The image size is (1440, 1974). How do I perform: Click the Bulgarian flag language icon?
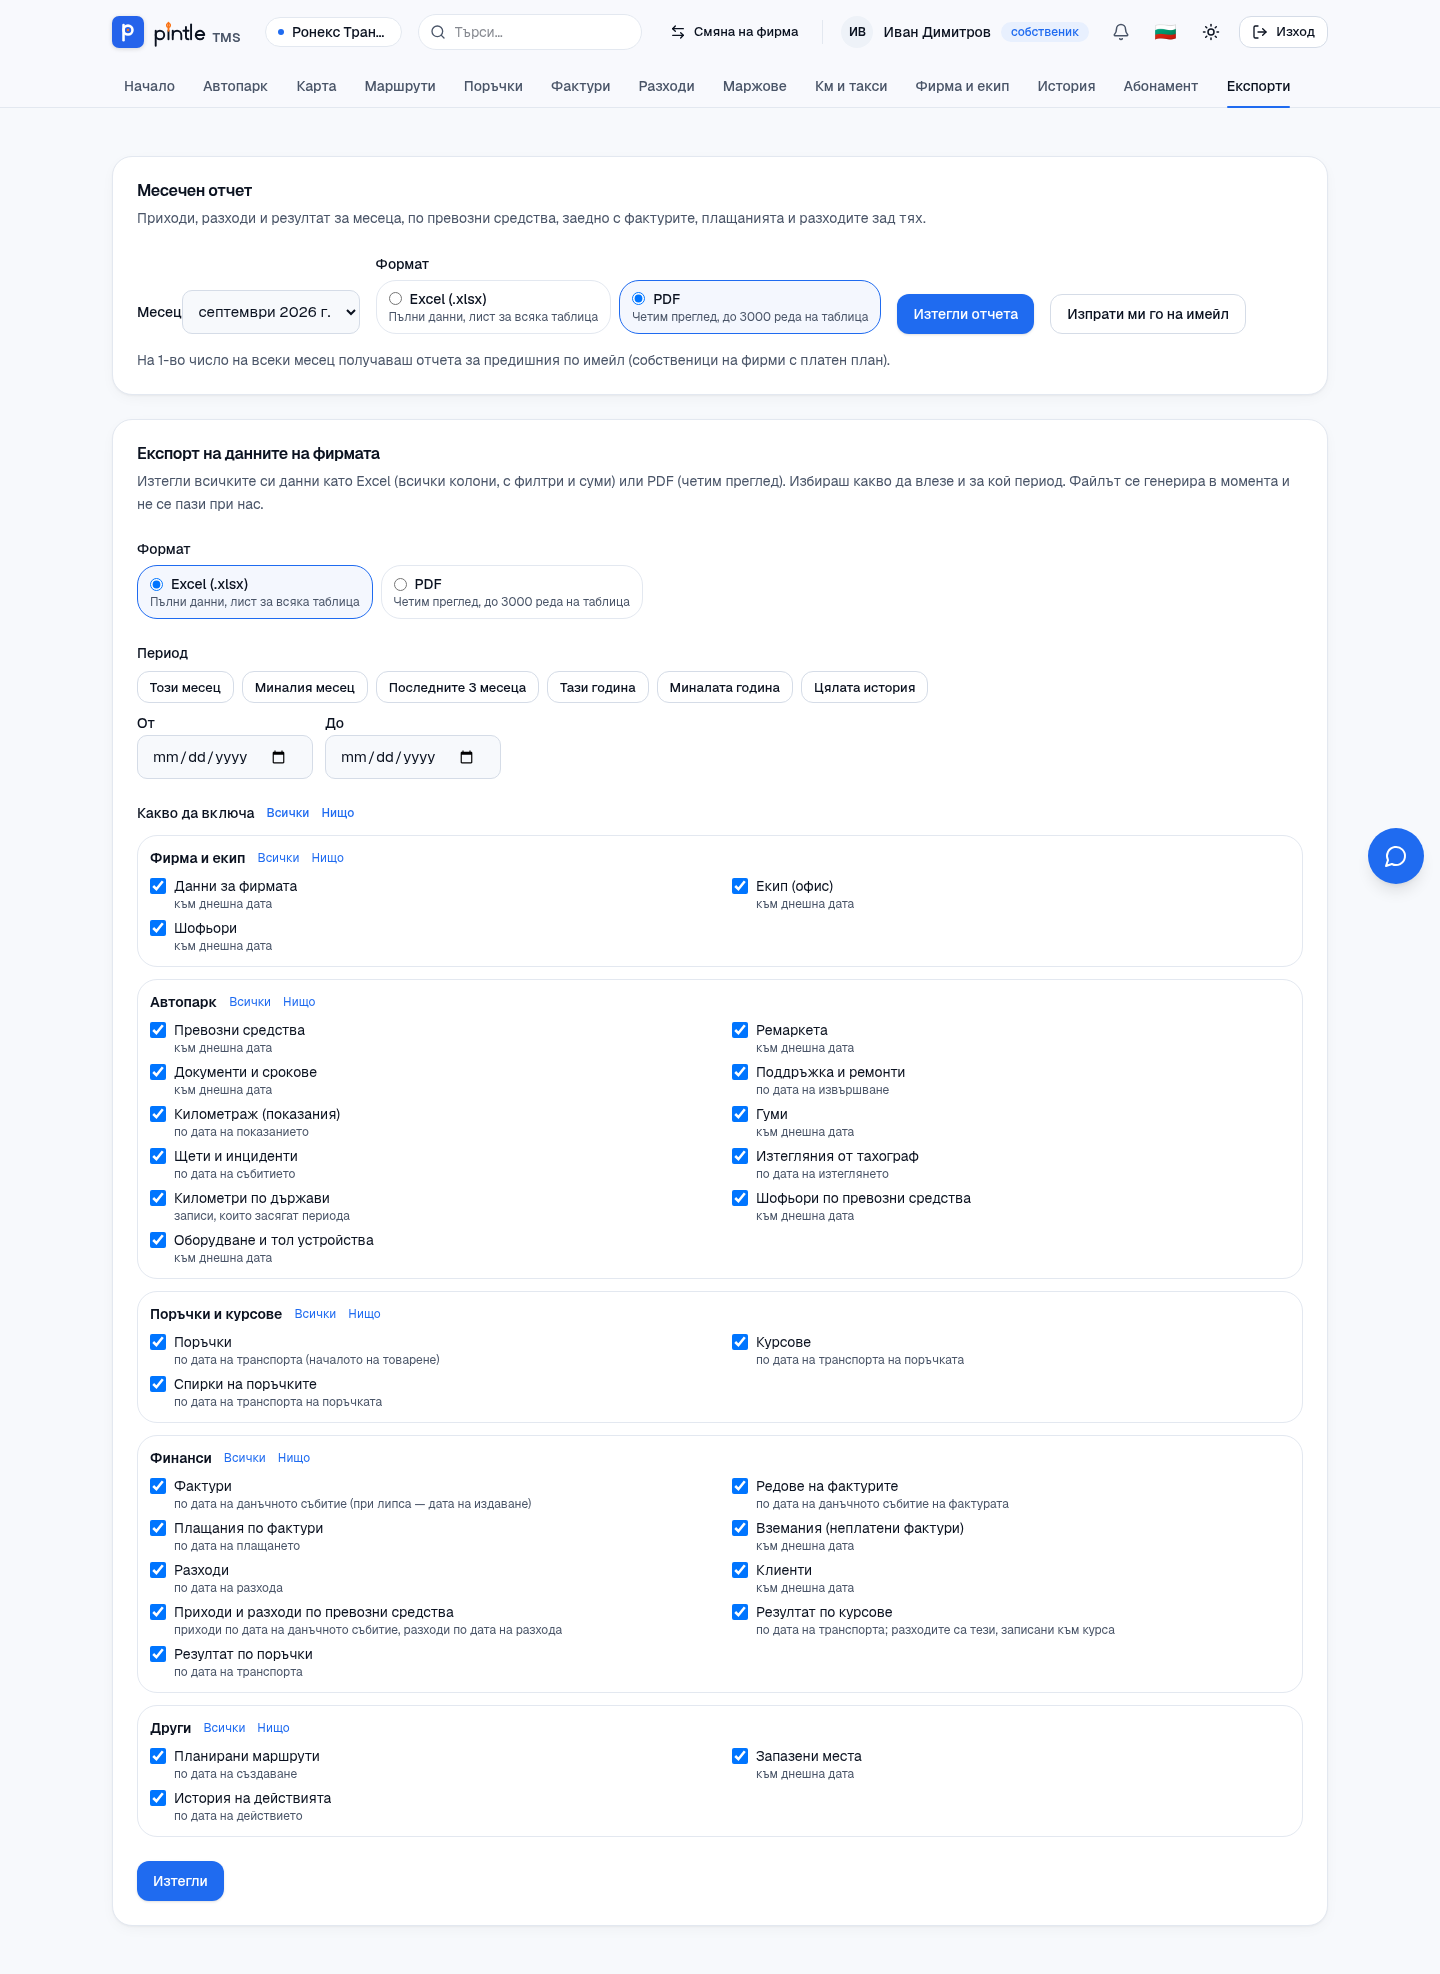1165,32
